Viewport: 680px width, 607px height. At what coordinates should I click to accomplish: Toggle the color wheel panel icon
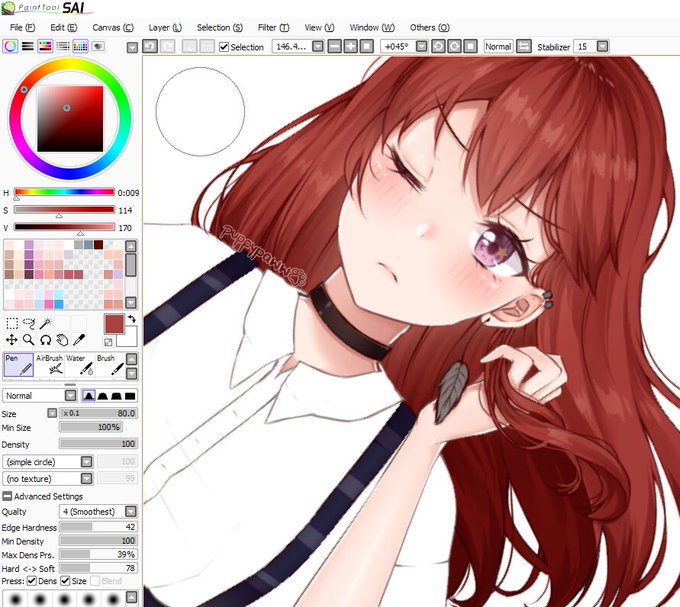pyautogui.click(x=10, y=46)
